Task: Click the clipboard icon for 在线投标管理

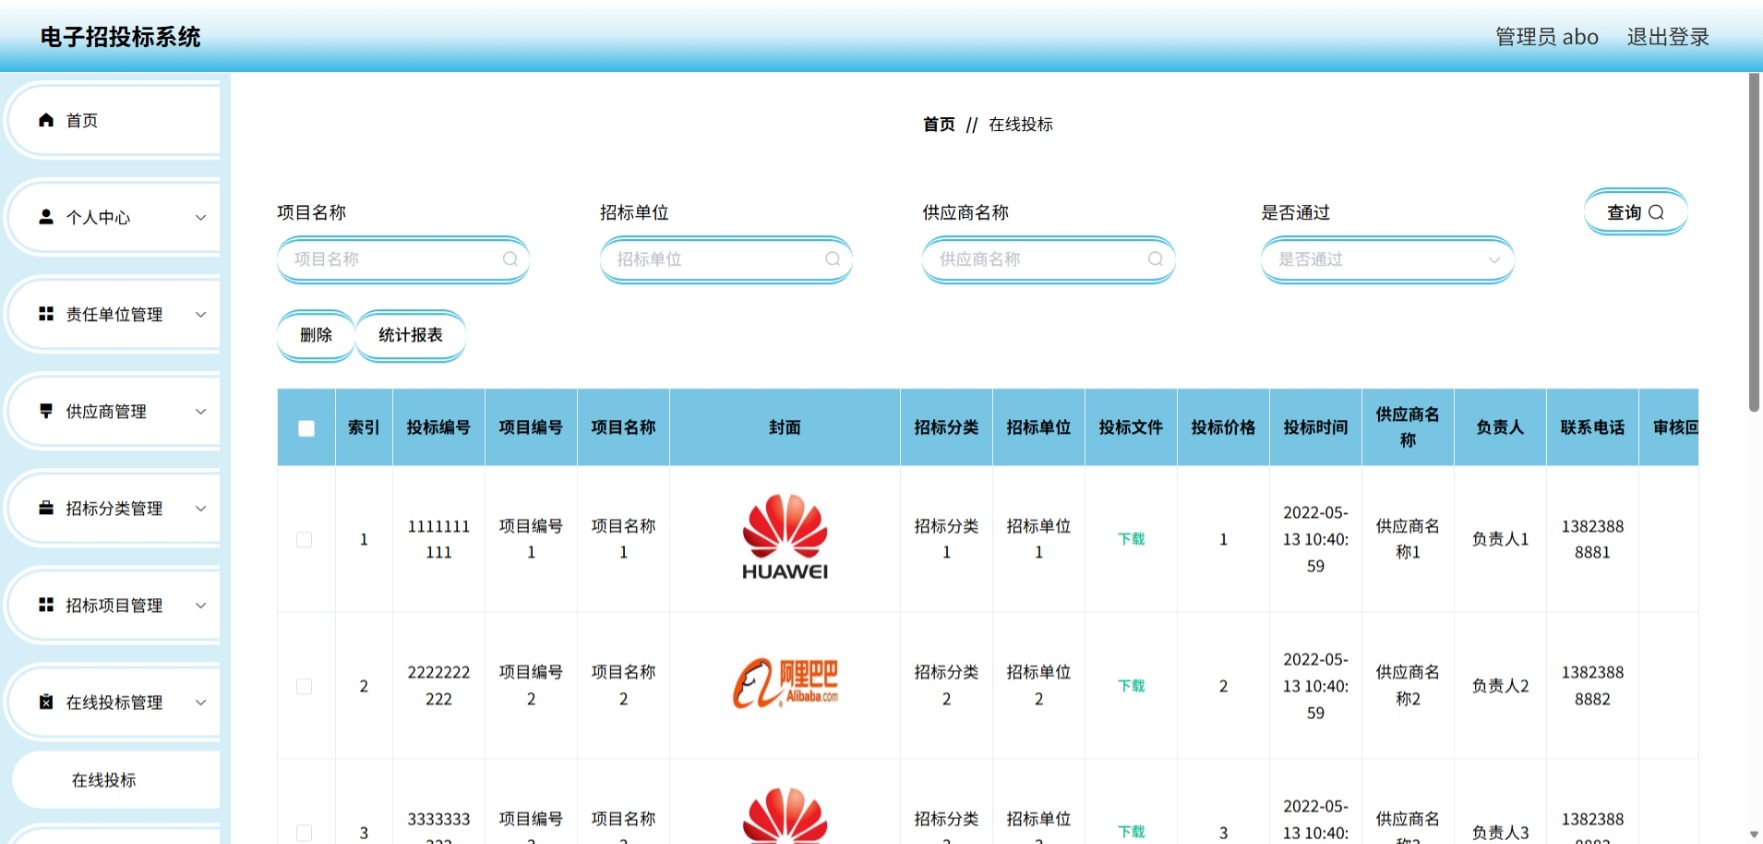Action: coord(46,702)
